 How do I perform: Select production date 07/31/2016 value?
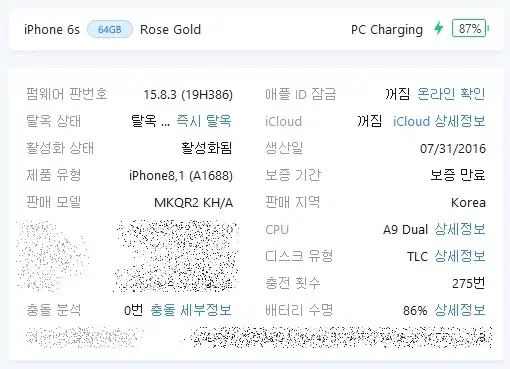pos(453,149)
